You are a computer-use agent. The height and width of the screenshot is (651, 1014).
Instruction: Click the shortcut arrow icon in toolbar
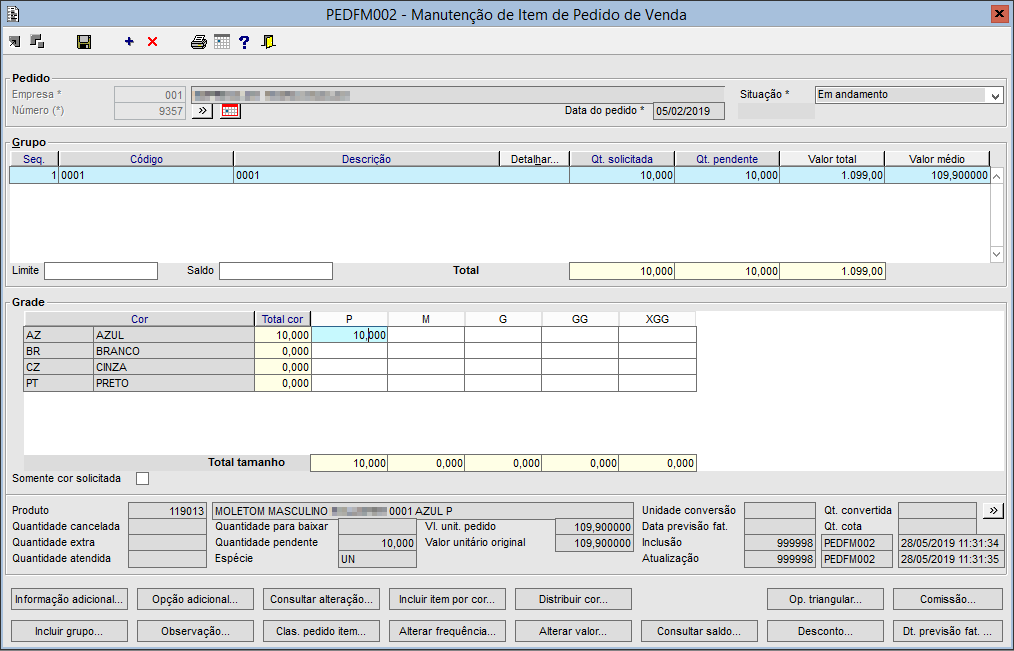[14, 42]
